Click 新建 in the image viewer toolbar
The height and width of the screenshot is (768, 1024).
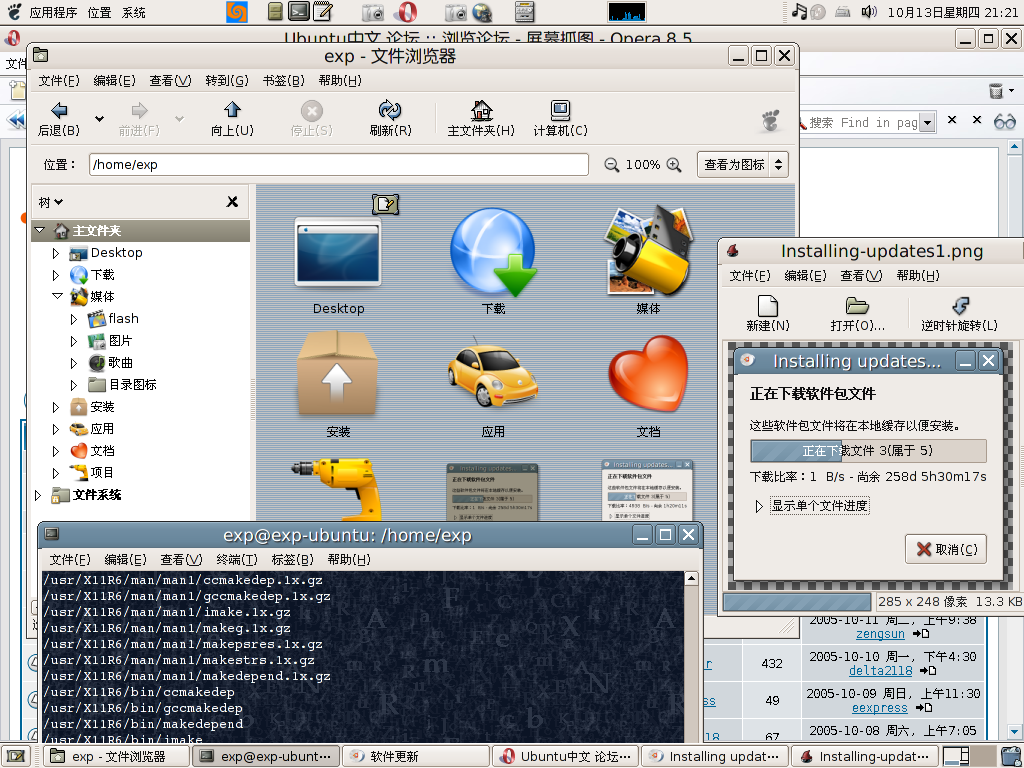pyautogui.click(x=768, y=313)
